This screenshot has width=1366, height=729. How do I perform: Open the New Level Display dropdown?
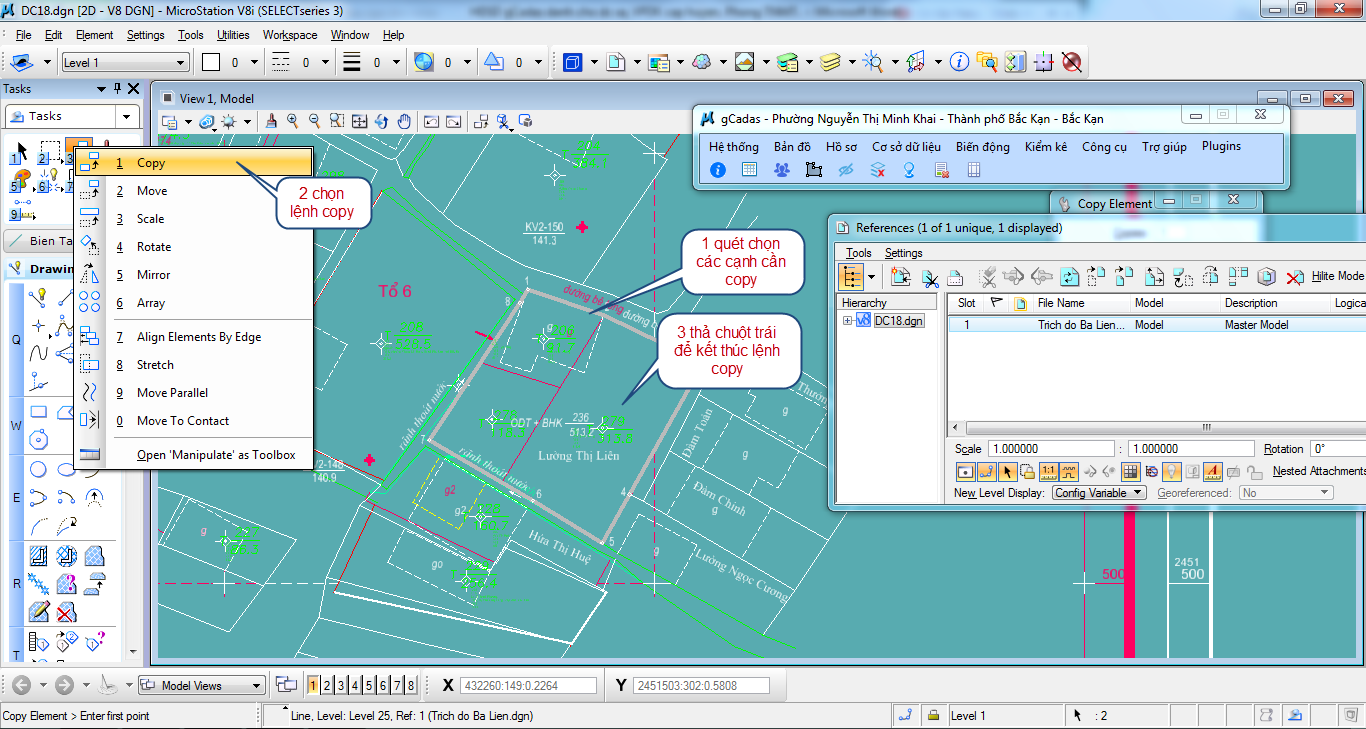1100,493
